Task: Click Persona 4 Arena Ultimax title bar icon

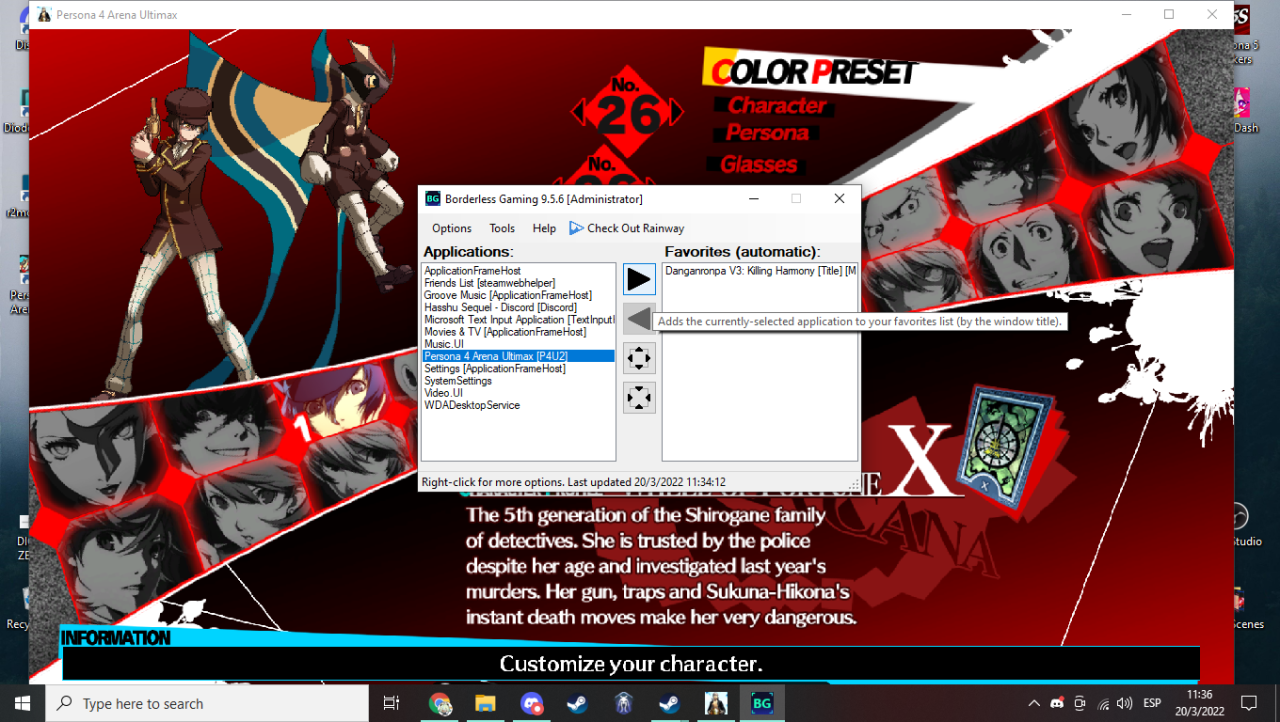Action: pyautogui.click(x=44, y=15)
